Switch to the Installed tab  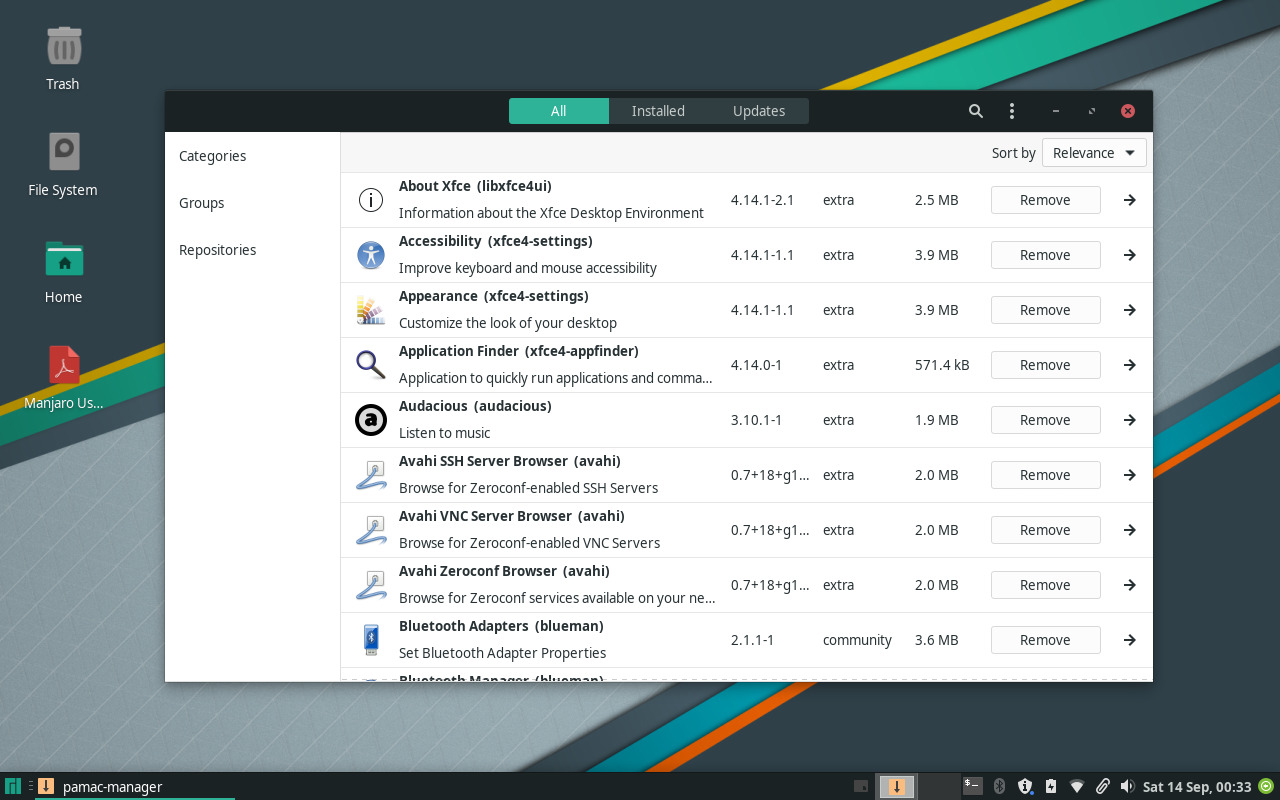click(657, 111)
